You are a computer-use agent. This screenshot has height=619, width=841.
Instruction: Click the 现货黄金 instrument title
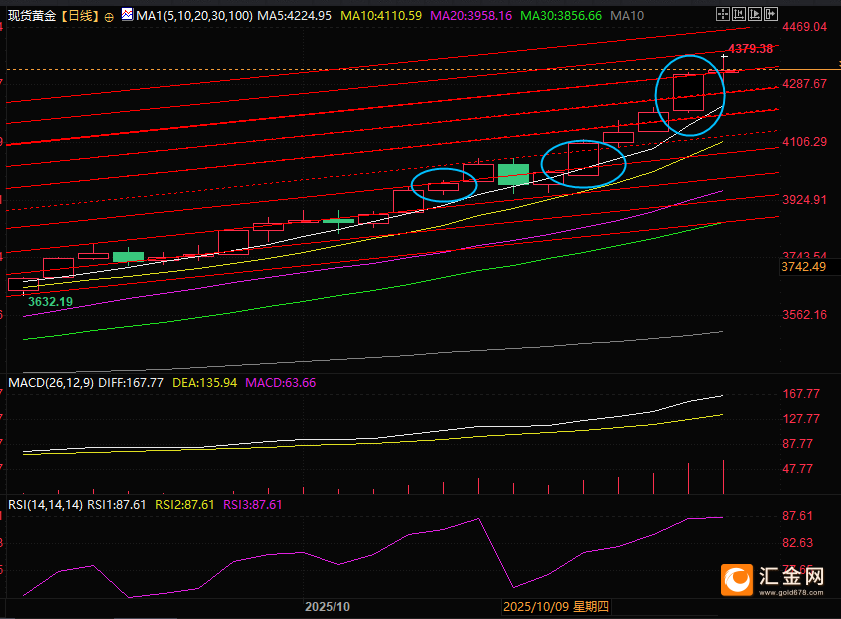point(30,16)
